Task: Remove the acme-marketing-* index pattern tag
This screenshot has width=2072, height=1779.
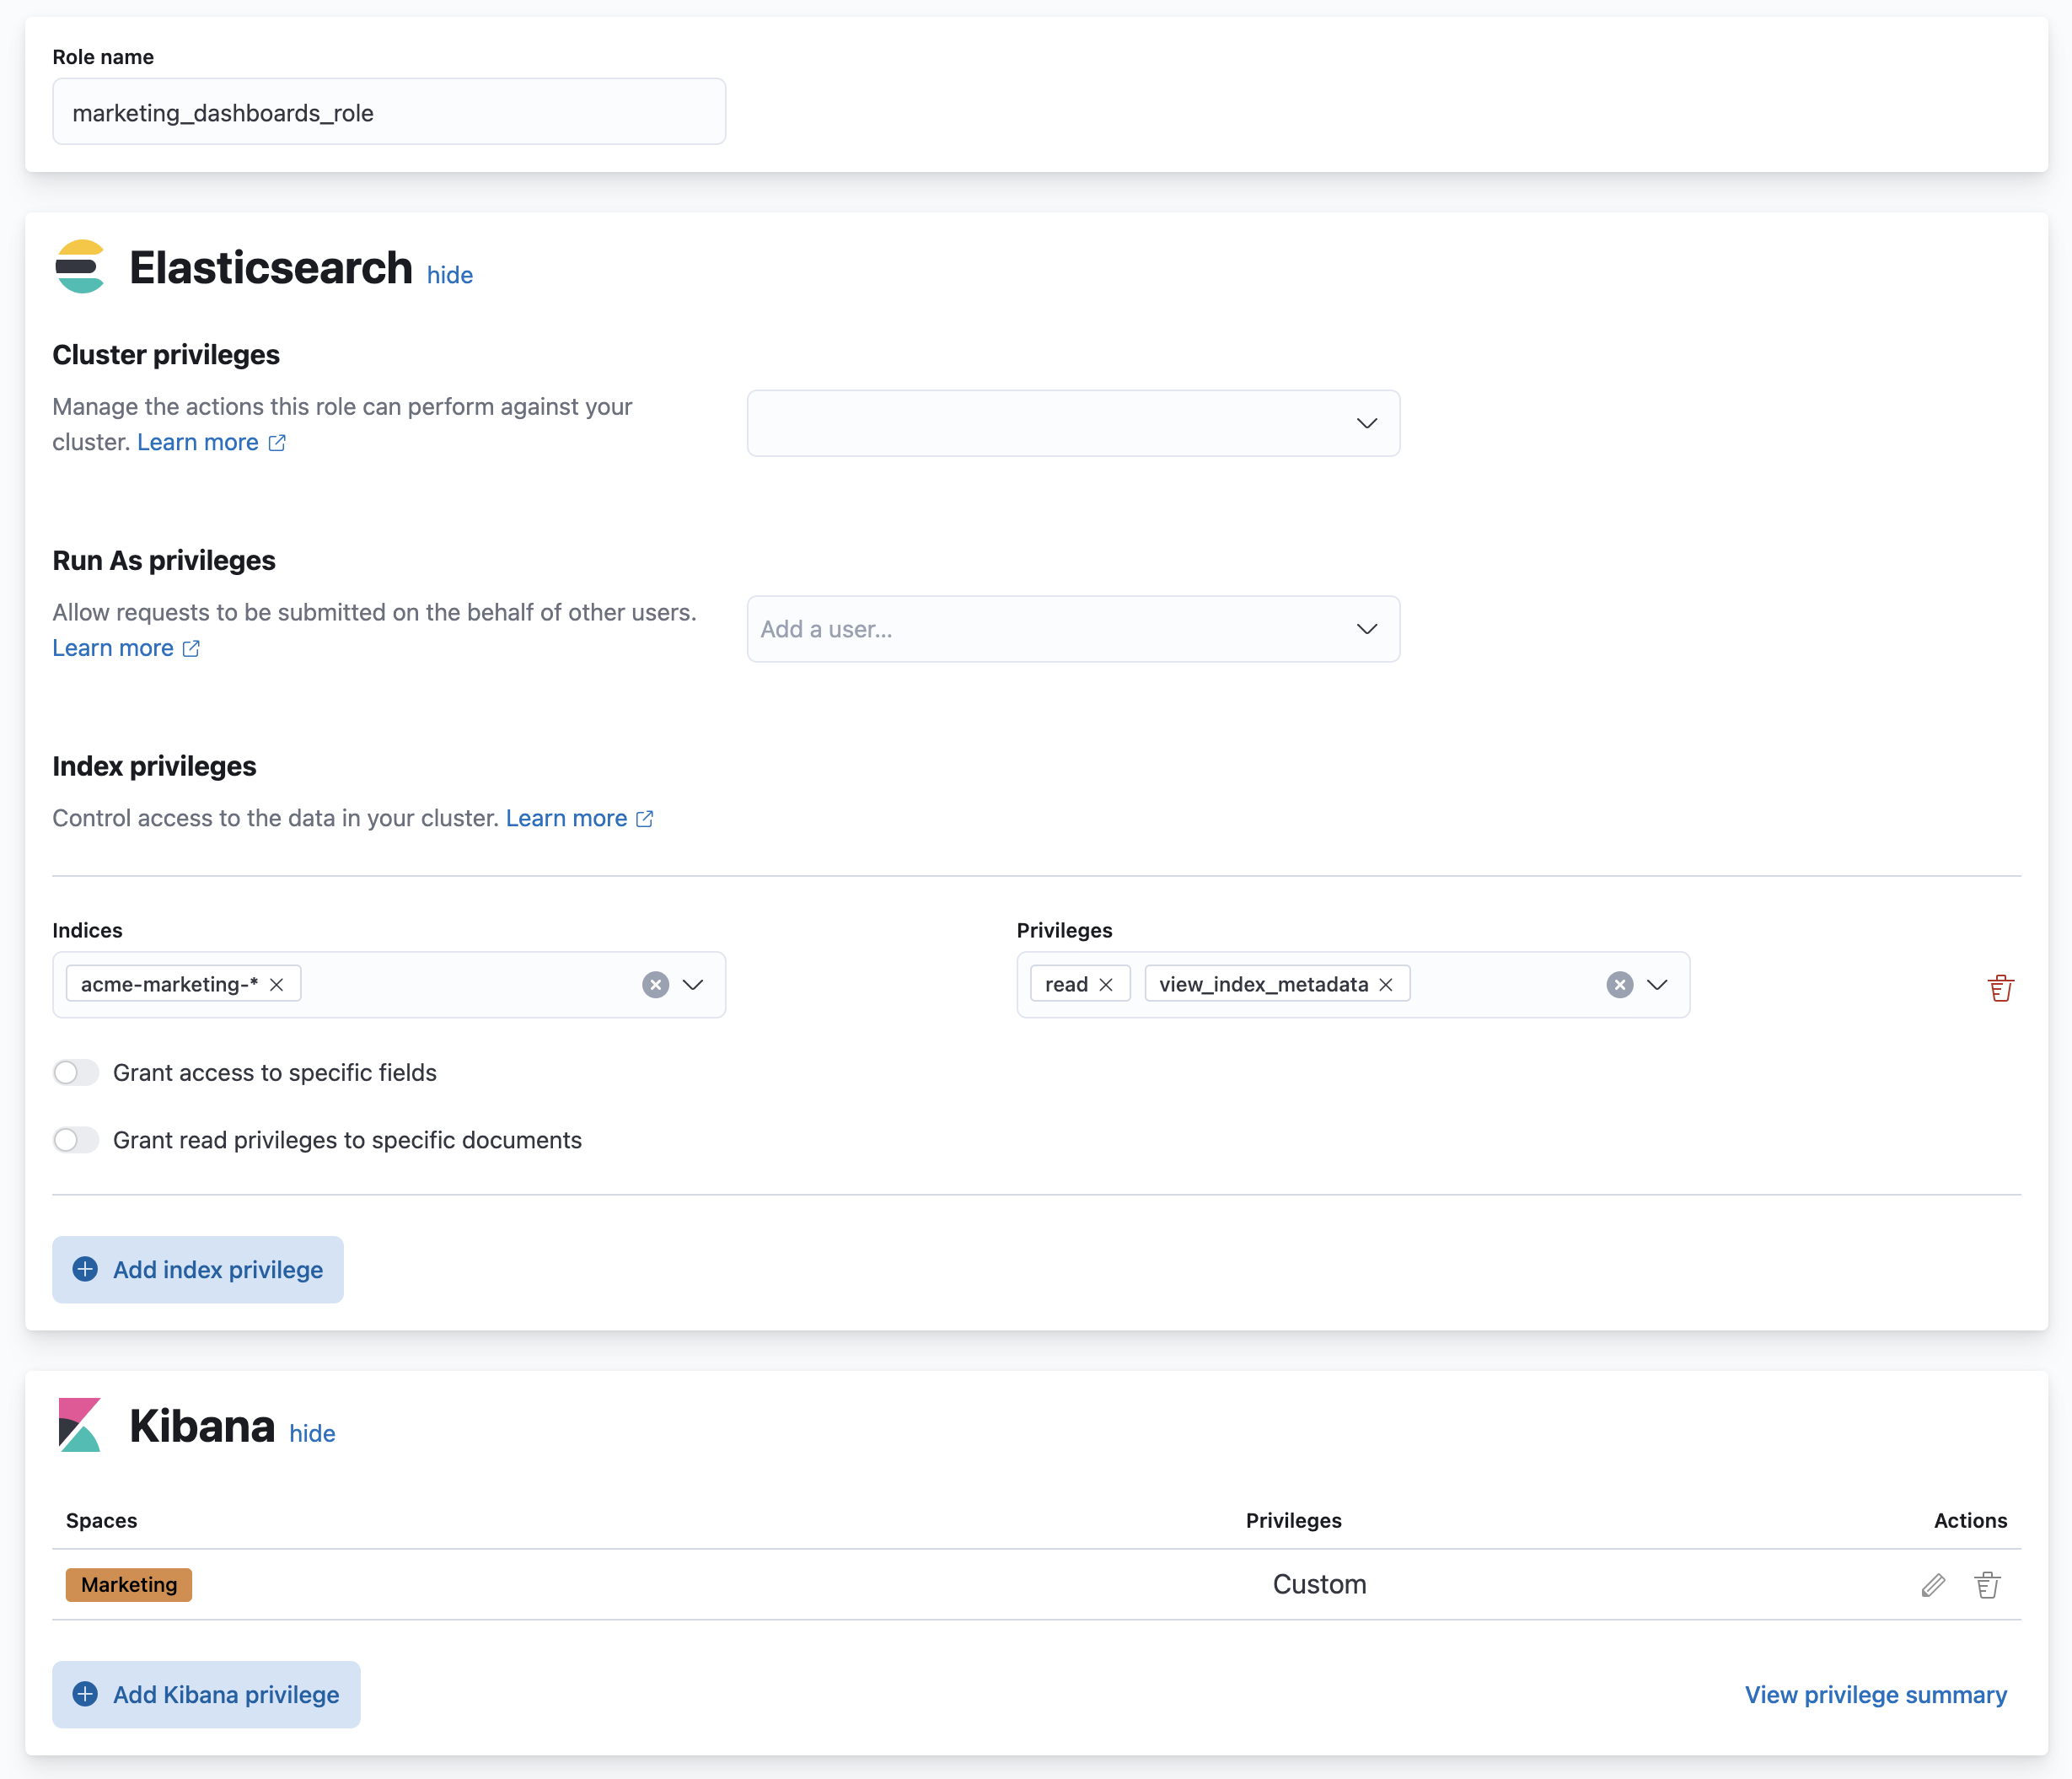Action: [277, 984]
